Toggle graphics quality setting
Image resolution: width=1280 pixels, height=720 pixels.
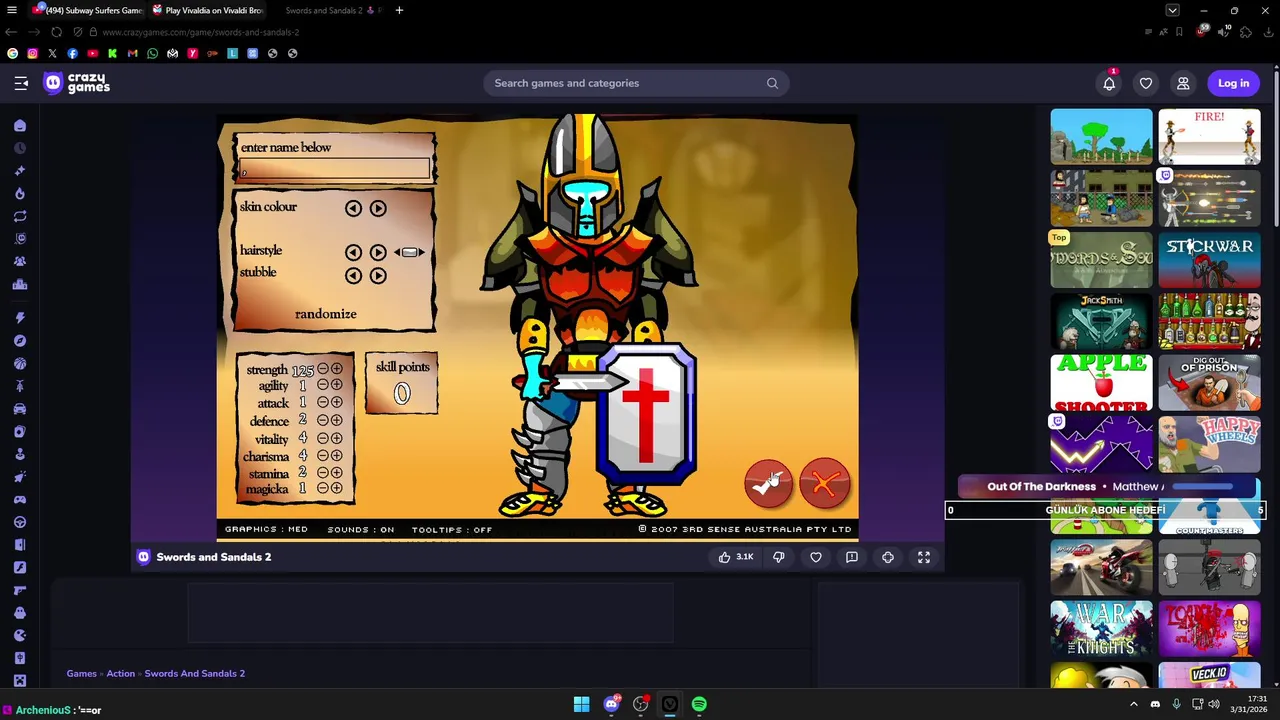[x=266, y=529]
